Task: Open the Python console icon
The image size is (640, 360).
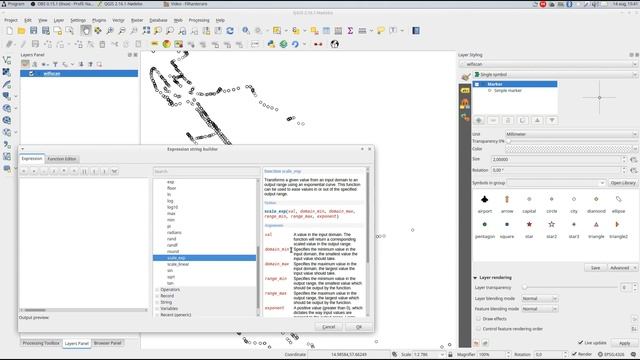Action: 271,44
